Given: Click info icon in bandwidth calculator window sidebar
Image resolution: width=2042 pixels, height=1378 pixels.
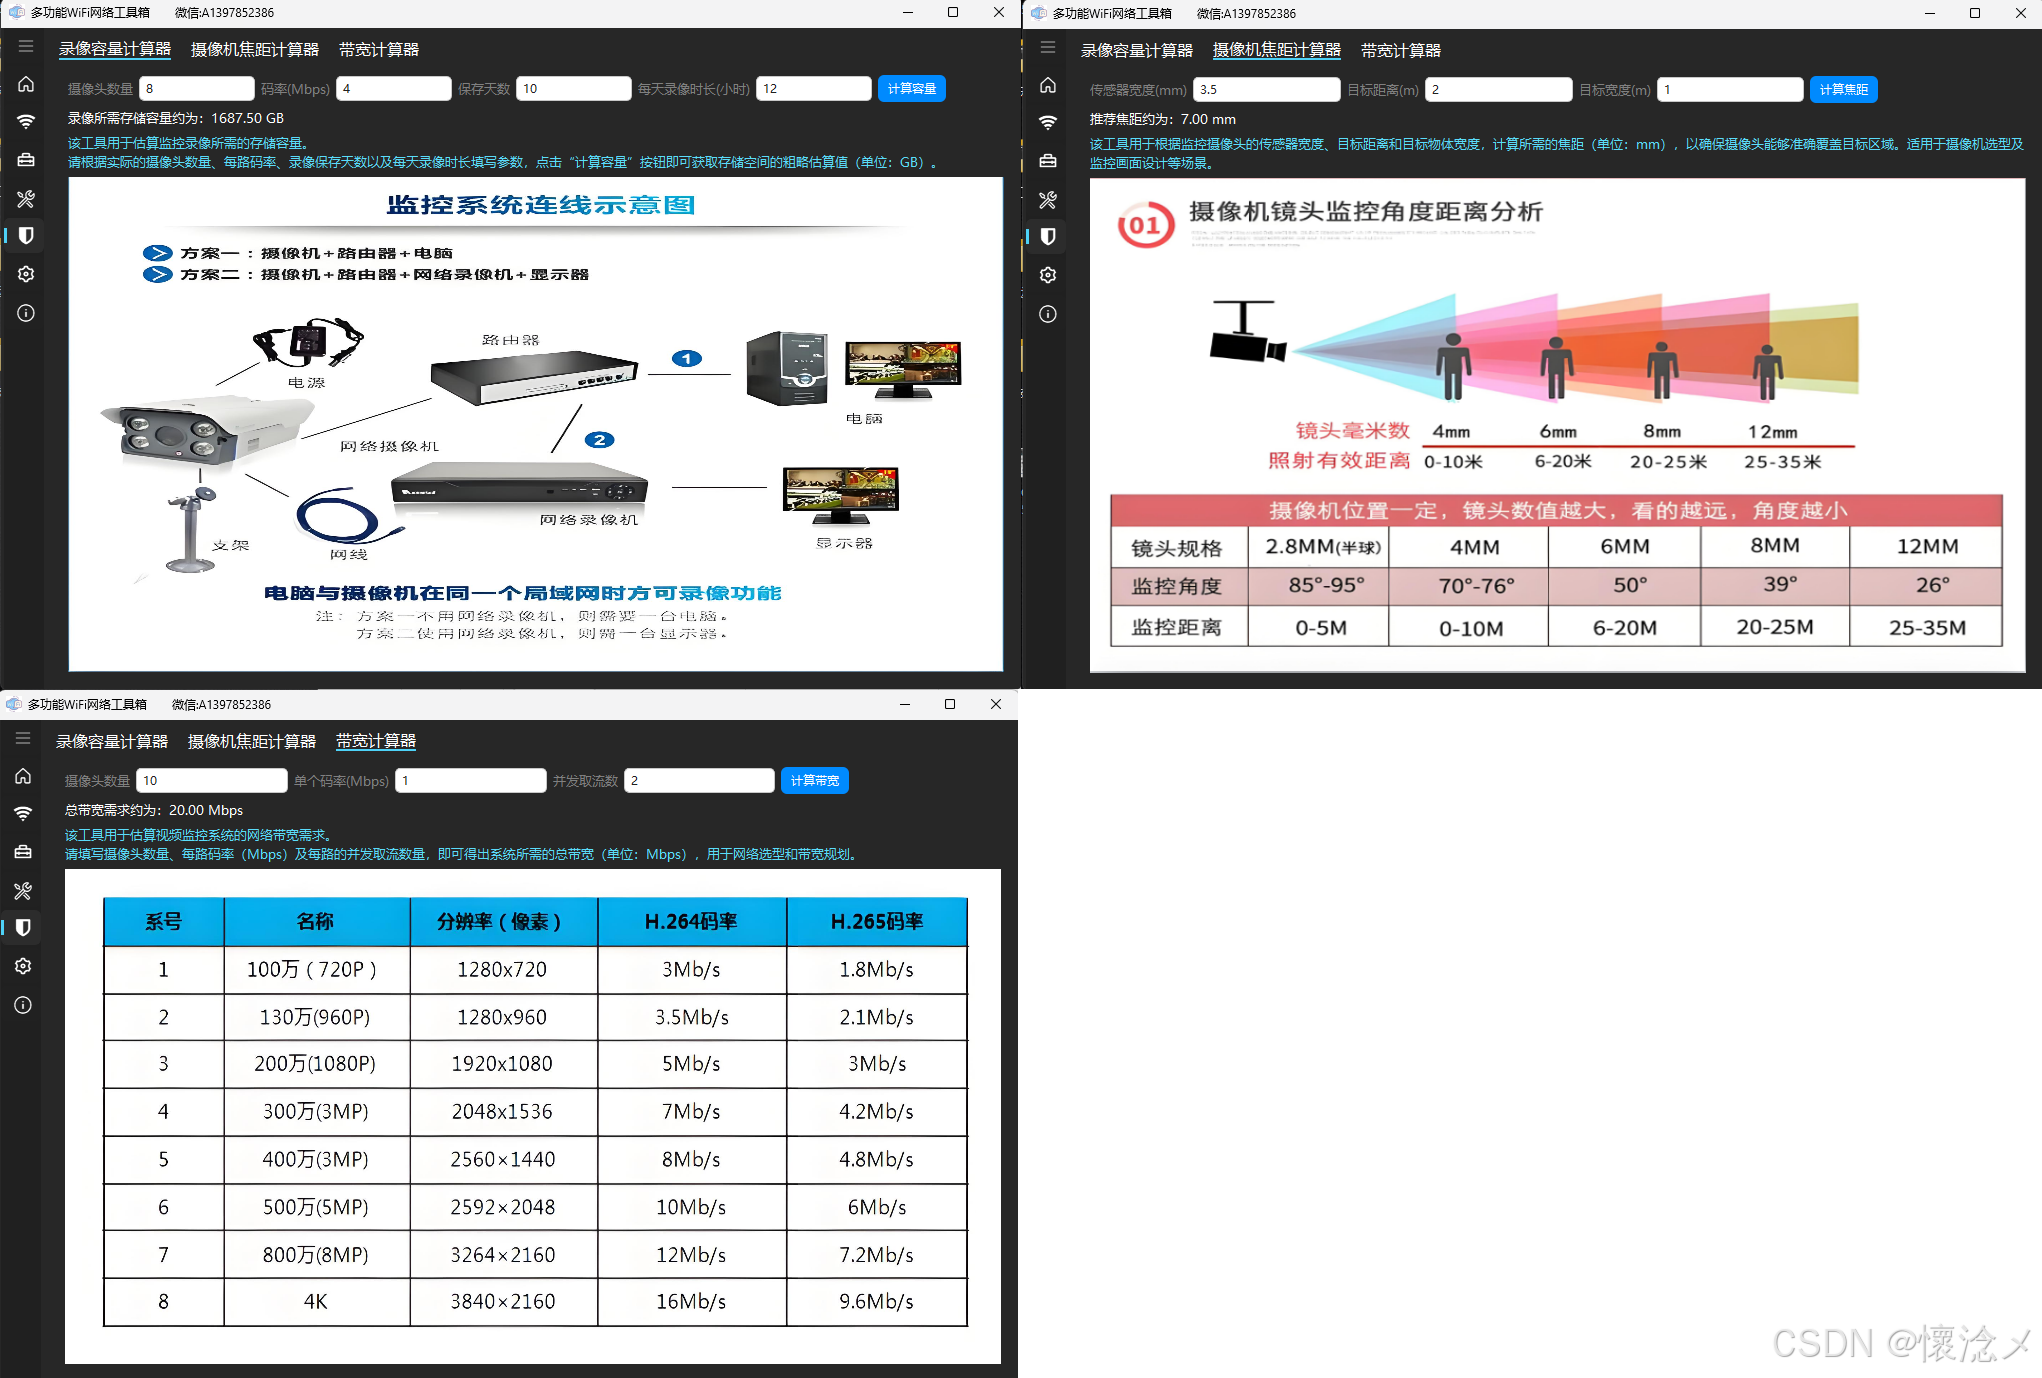Looking at the screenshot, I should [x=23, y=1005].
